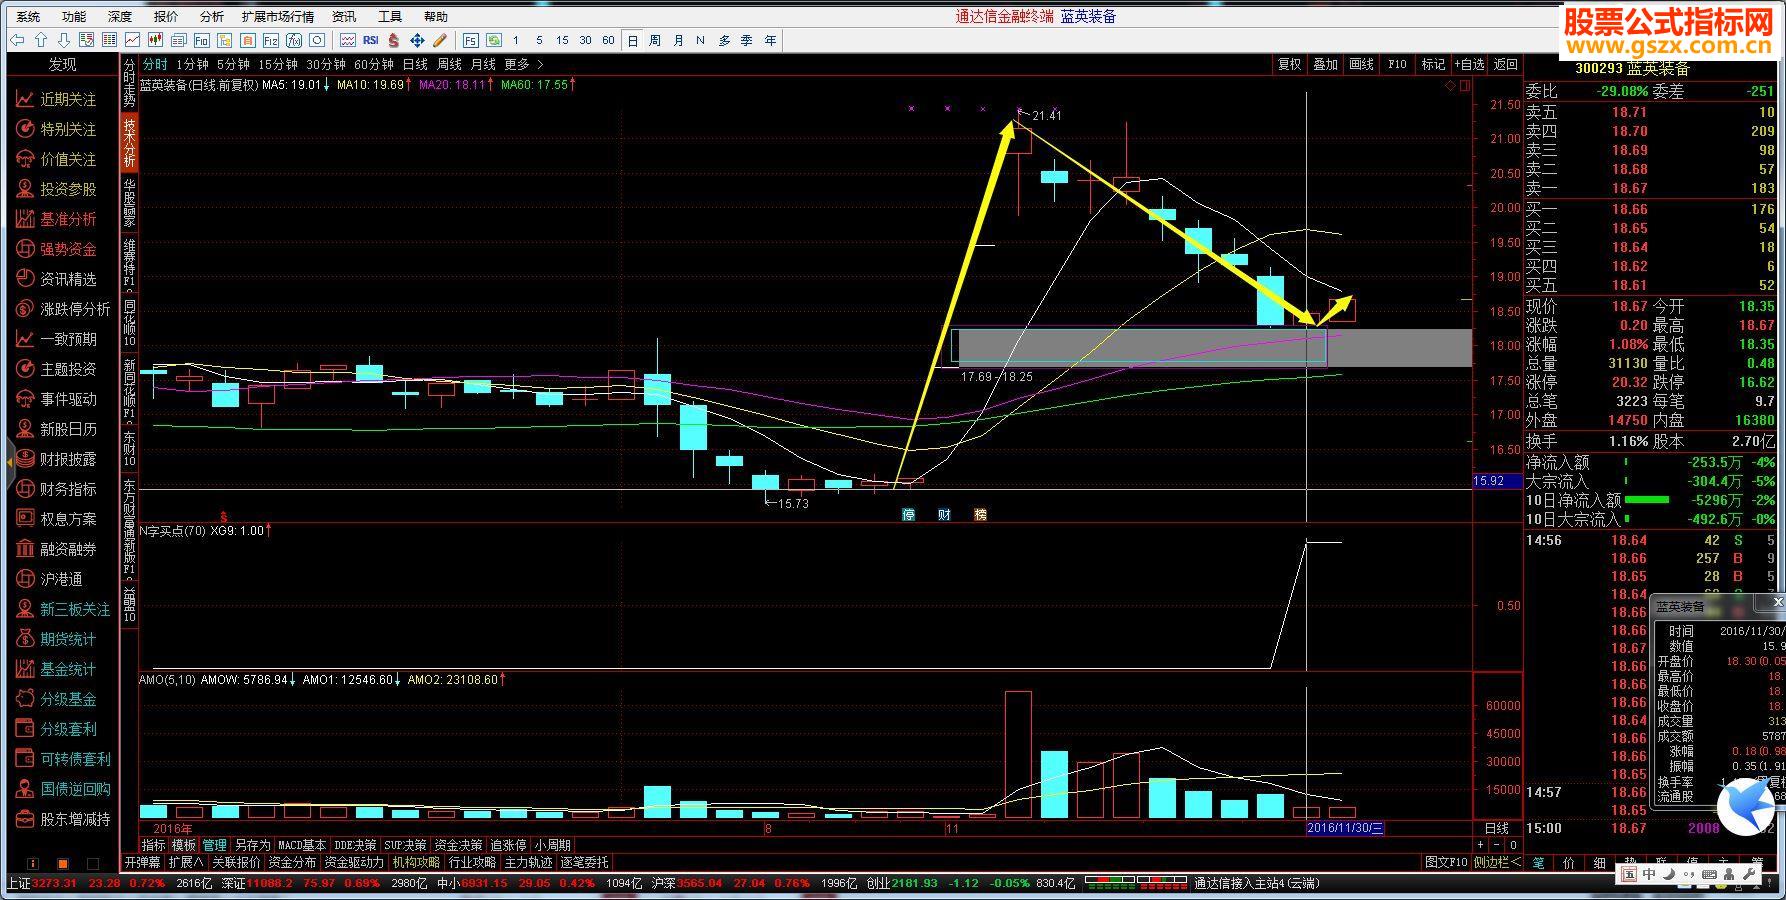
Task: Click the 强势资金 sidebar icon
Action: [x=25, y=249]
